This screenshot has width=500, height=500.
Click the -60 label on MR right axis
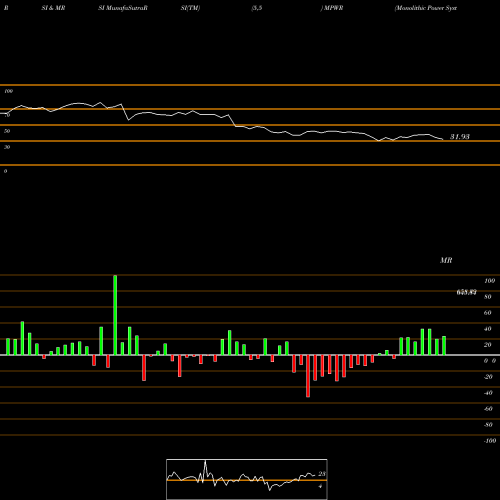[488, 409]
